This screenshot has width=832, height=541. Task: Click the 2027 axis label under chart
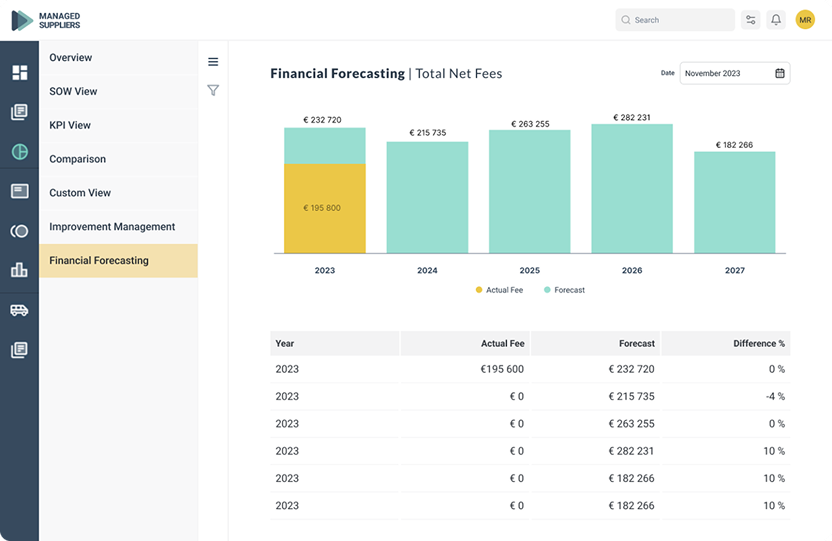735,270
